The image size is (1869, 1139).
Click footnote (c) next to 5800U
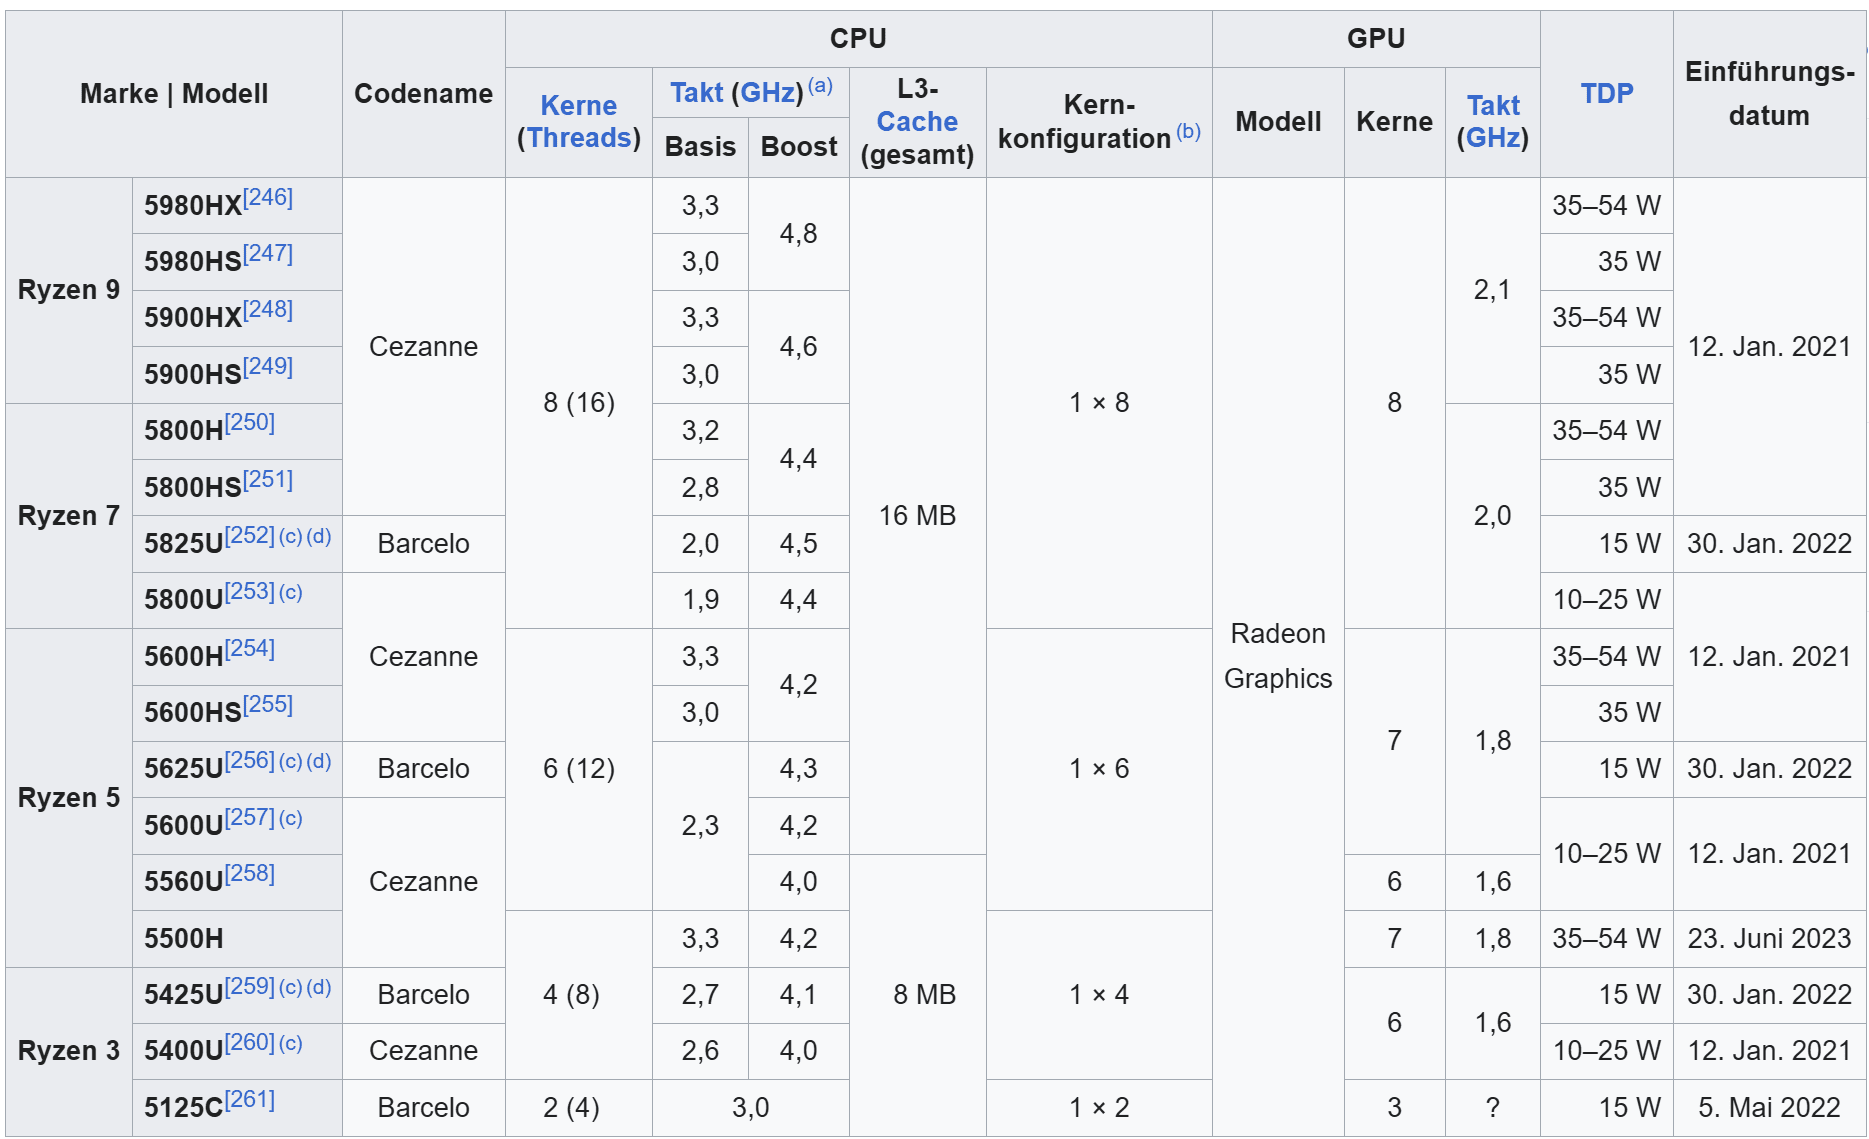click(x=291, y=592)
